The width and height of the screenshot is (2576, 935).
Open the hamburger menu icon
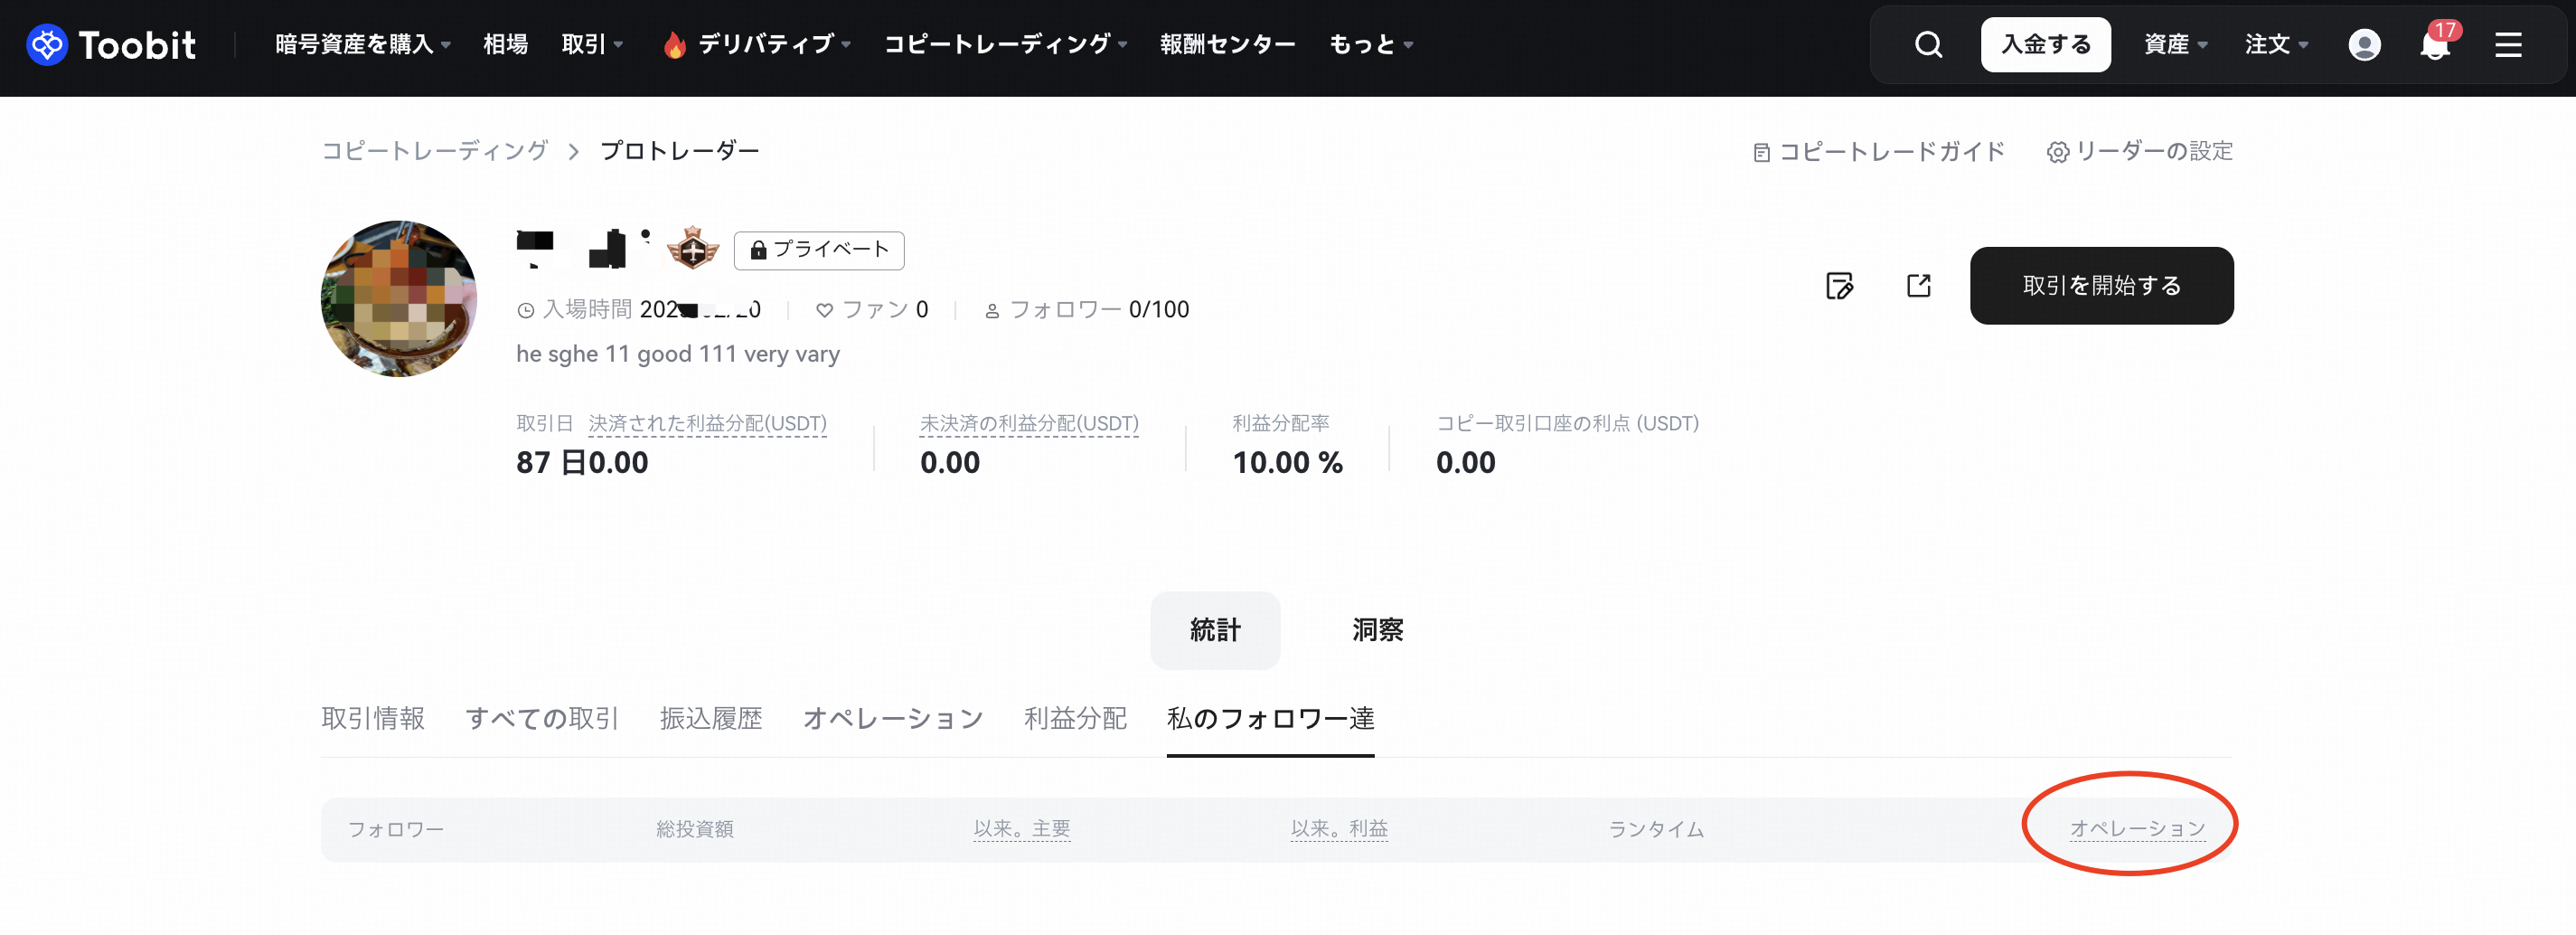(x=2508, y=45)
